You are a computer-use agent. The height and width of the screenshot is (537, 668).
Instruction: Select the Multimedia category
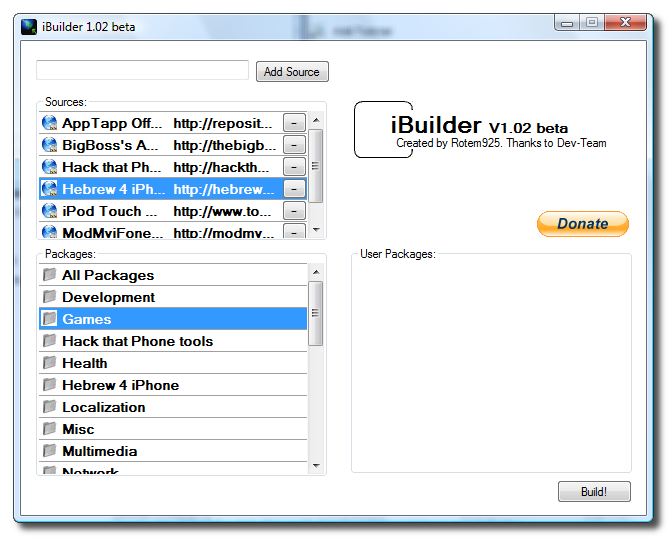pos(173,451)
